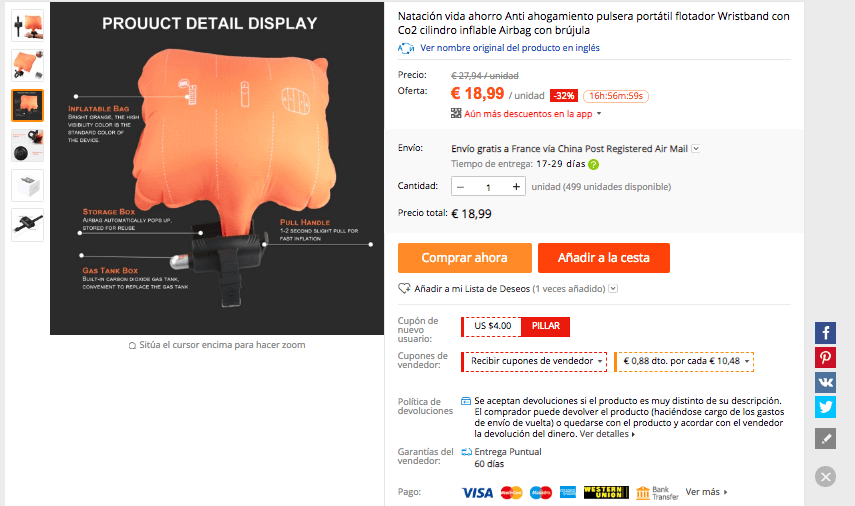Grab the coupon with PILLAR button
Image resolution: width=855 pixels, height=506 pixels.
(545, 326)
